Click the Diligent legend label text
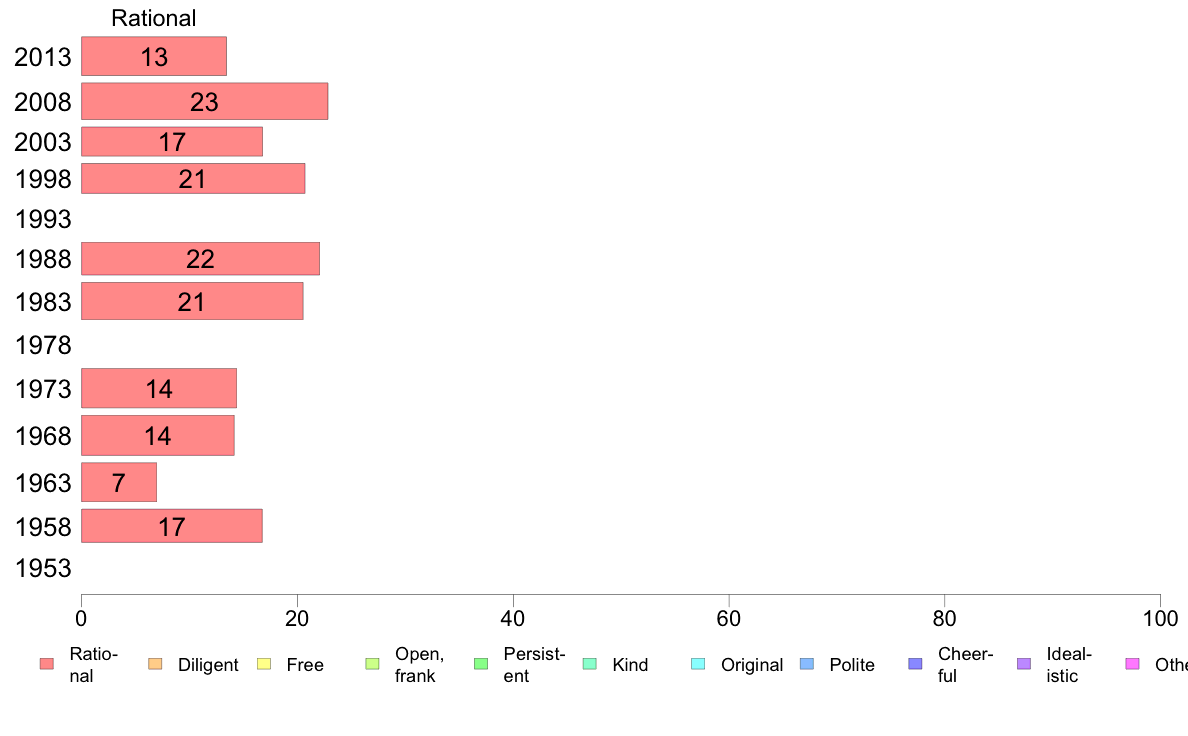Viewport: 1188px width, 736px height. [208, 665]
